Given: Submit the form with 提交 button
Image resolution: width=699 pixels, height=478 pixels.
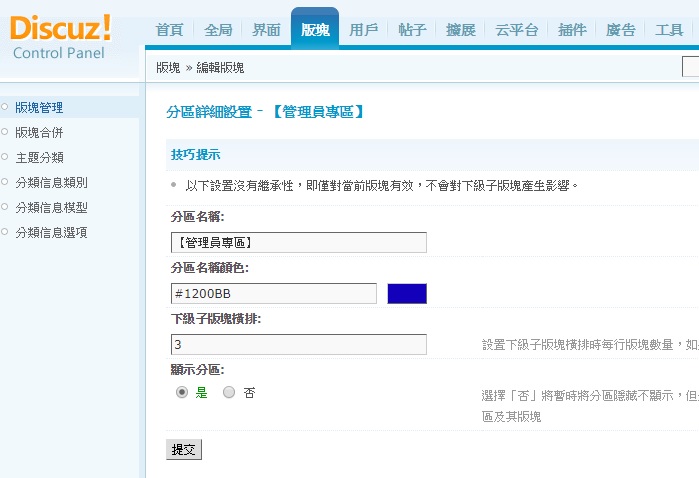Looking at the screenshot, I should pos(184,449).
